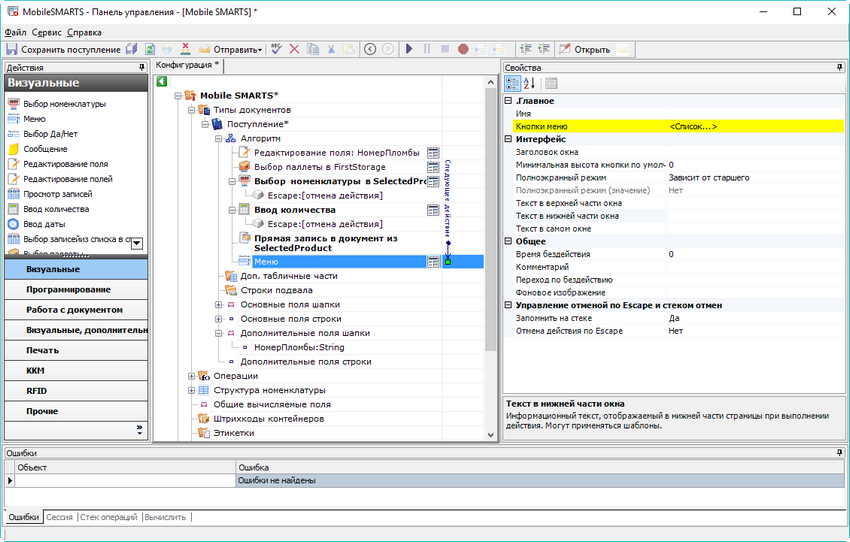
Task: Click the green refresh icon in toolbar
Action: coord(150,49)
